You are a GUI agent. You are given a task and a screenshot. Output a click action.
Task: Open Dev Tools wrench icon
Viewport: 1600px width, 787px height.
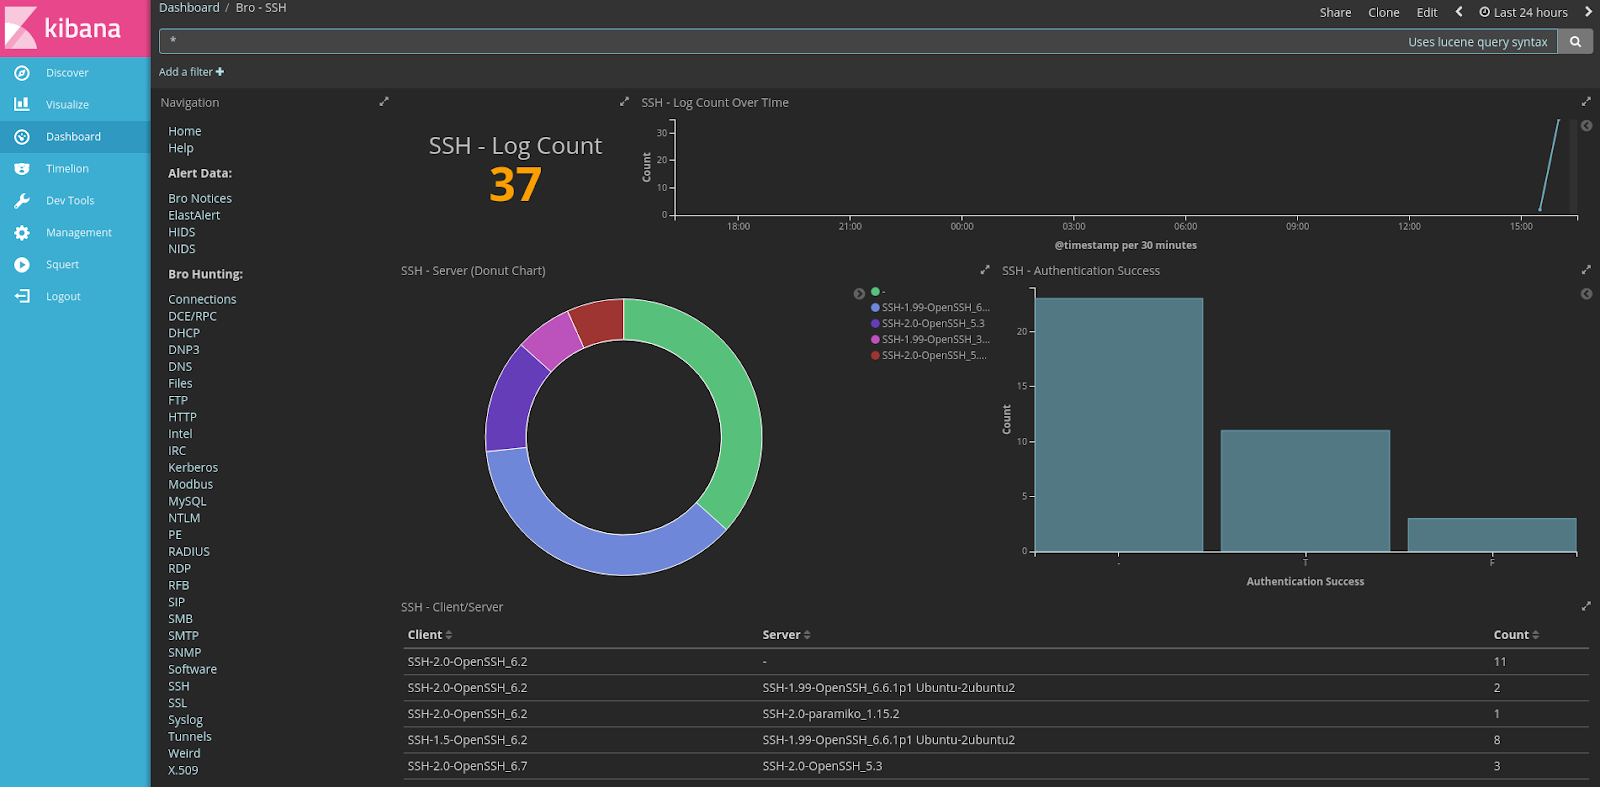22,201
